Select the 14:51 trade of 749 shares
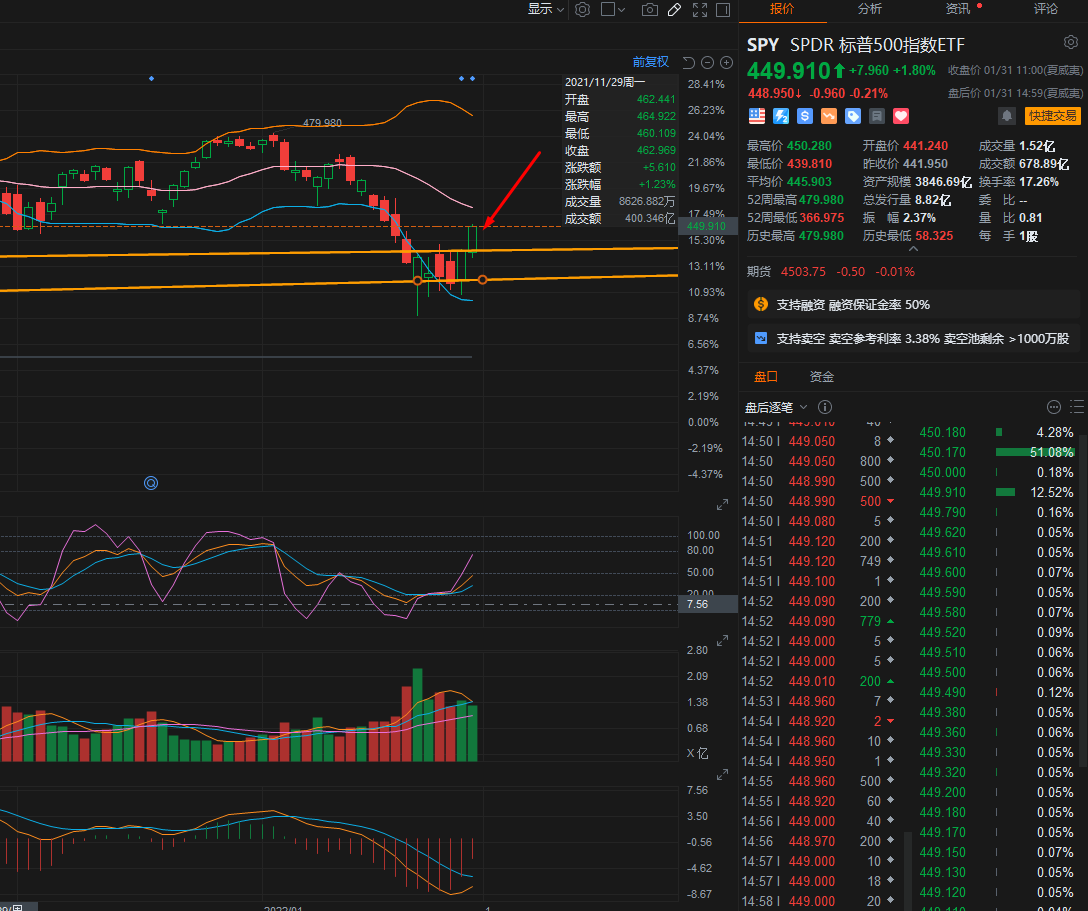This screenshot has width=1088, height=911. [x=818, y=561]
